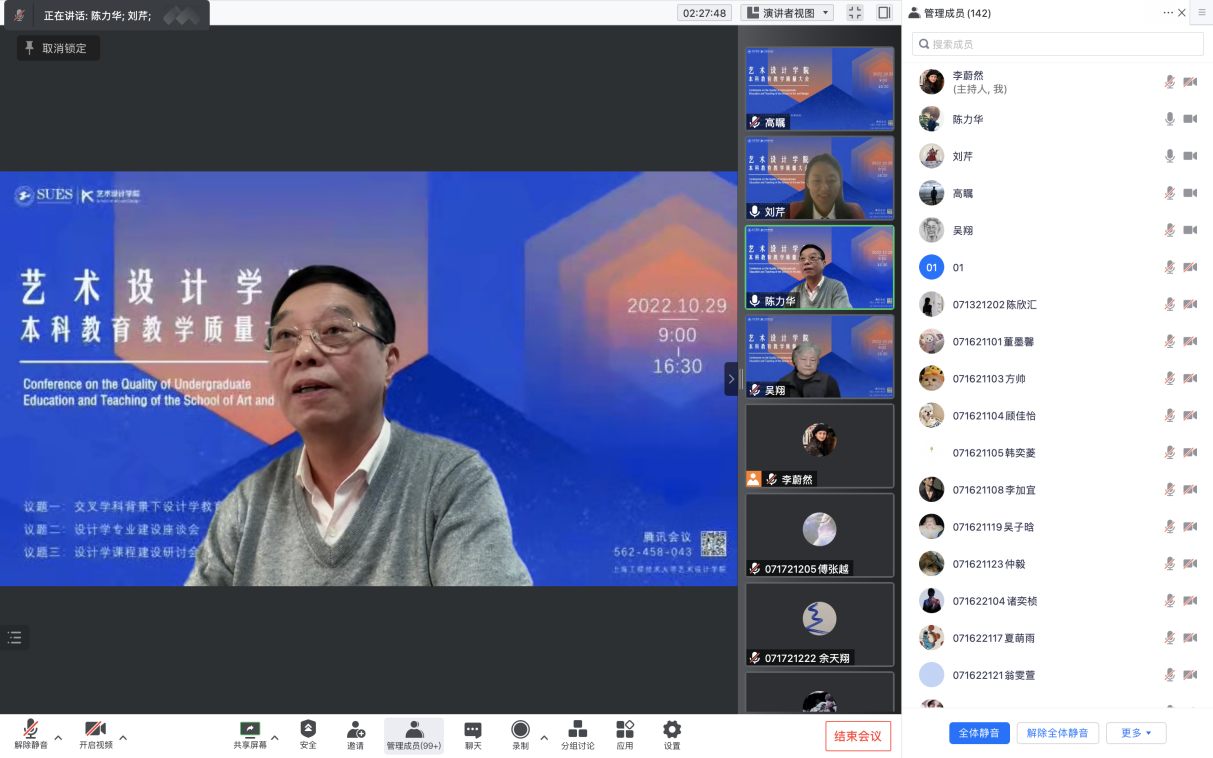
Task: Open the Chat (聊天) icon
Action: pyautogui.click(x=473, y=733)
